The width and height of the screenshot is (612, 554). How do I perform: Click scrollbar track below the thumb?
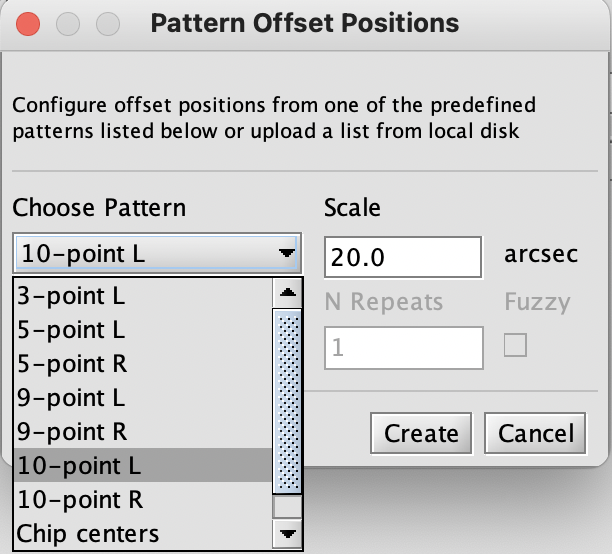287,507
